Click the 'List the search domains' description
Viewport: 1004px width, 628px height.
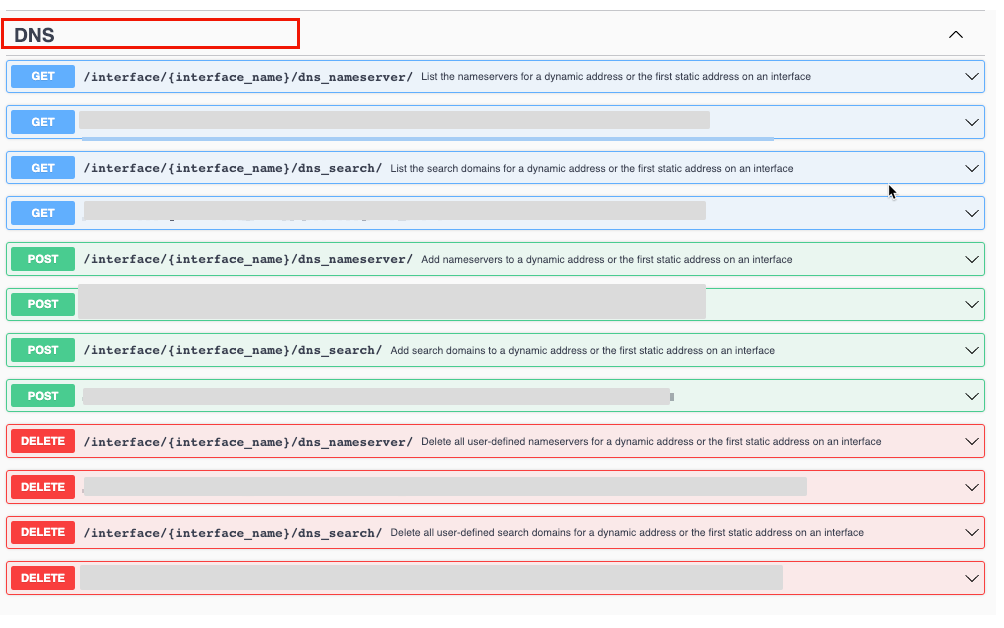click(x=592, y=168)
